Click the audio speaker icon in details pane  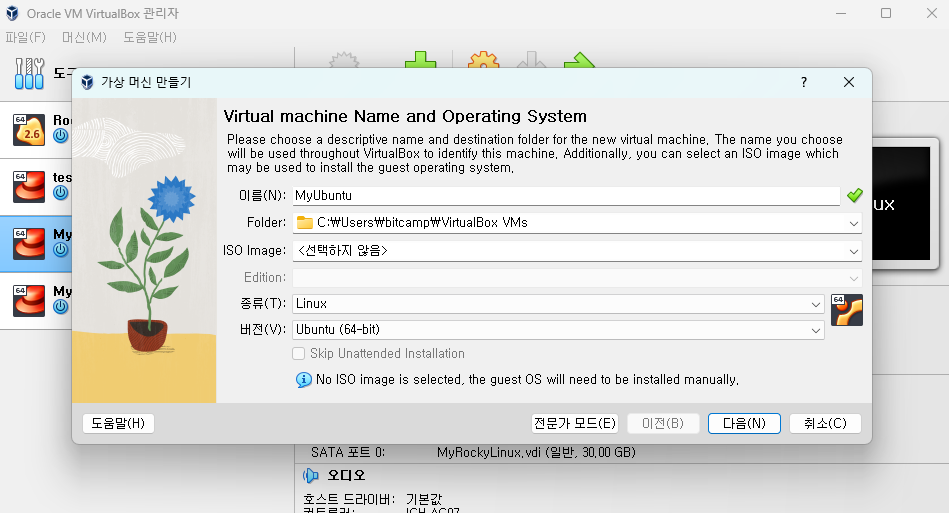(x=310, y=475)
